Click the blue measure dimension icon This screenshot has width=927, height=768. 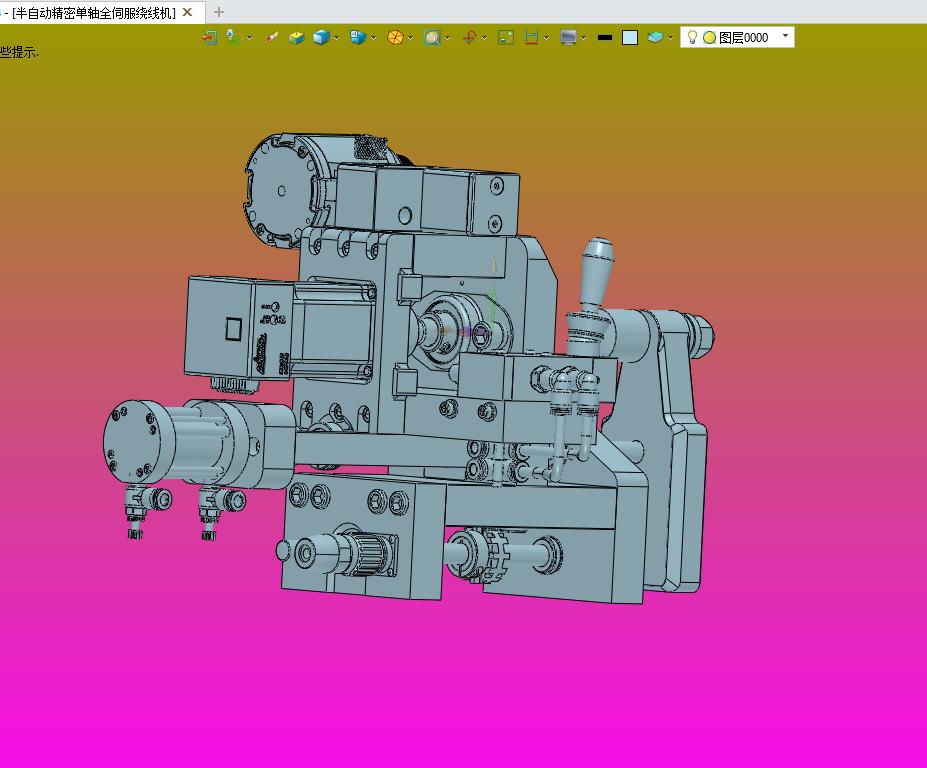(x=531, y=38)
